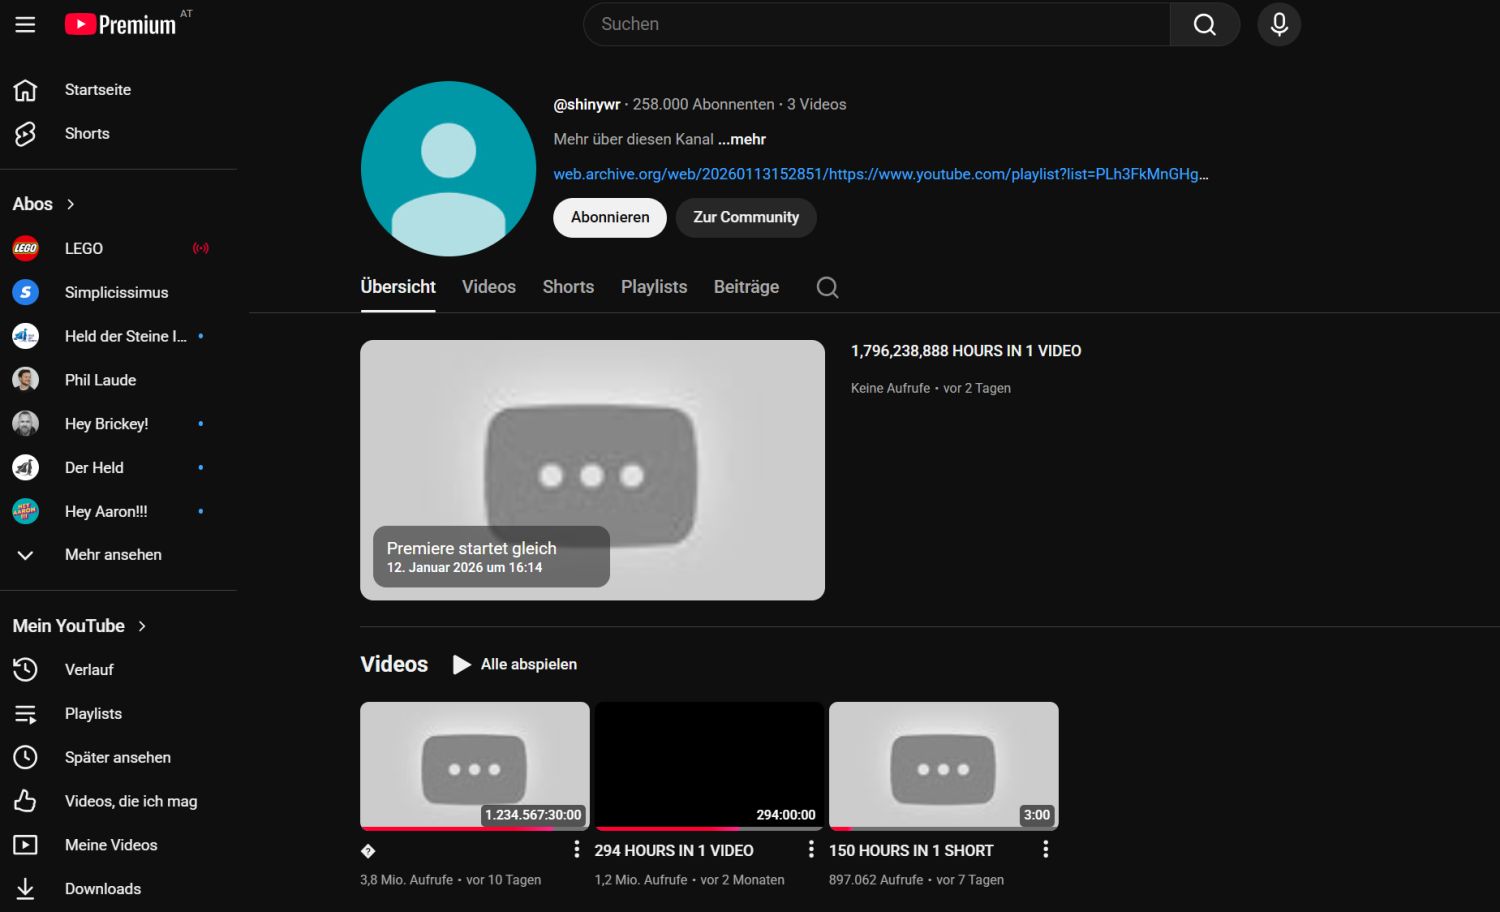Viewport: 1500px width, 912px height.
Task: Activate voice search microphone
Action: [x=1279, y=24]
